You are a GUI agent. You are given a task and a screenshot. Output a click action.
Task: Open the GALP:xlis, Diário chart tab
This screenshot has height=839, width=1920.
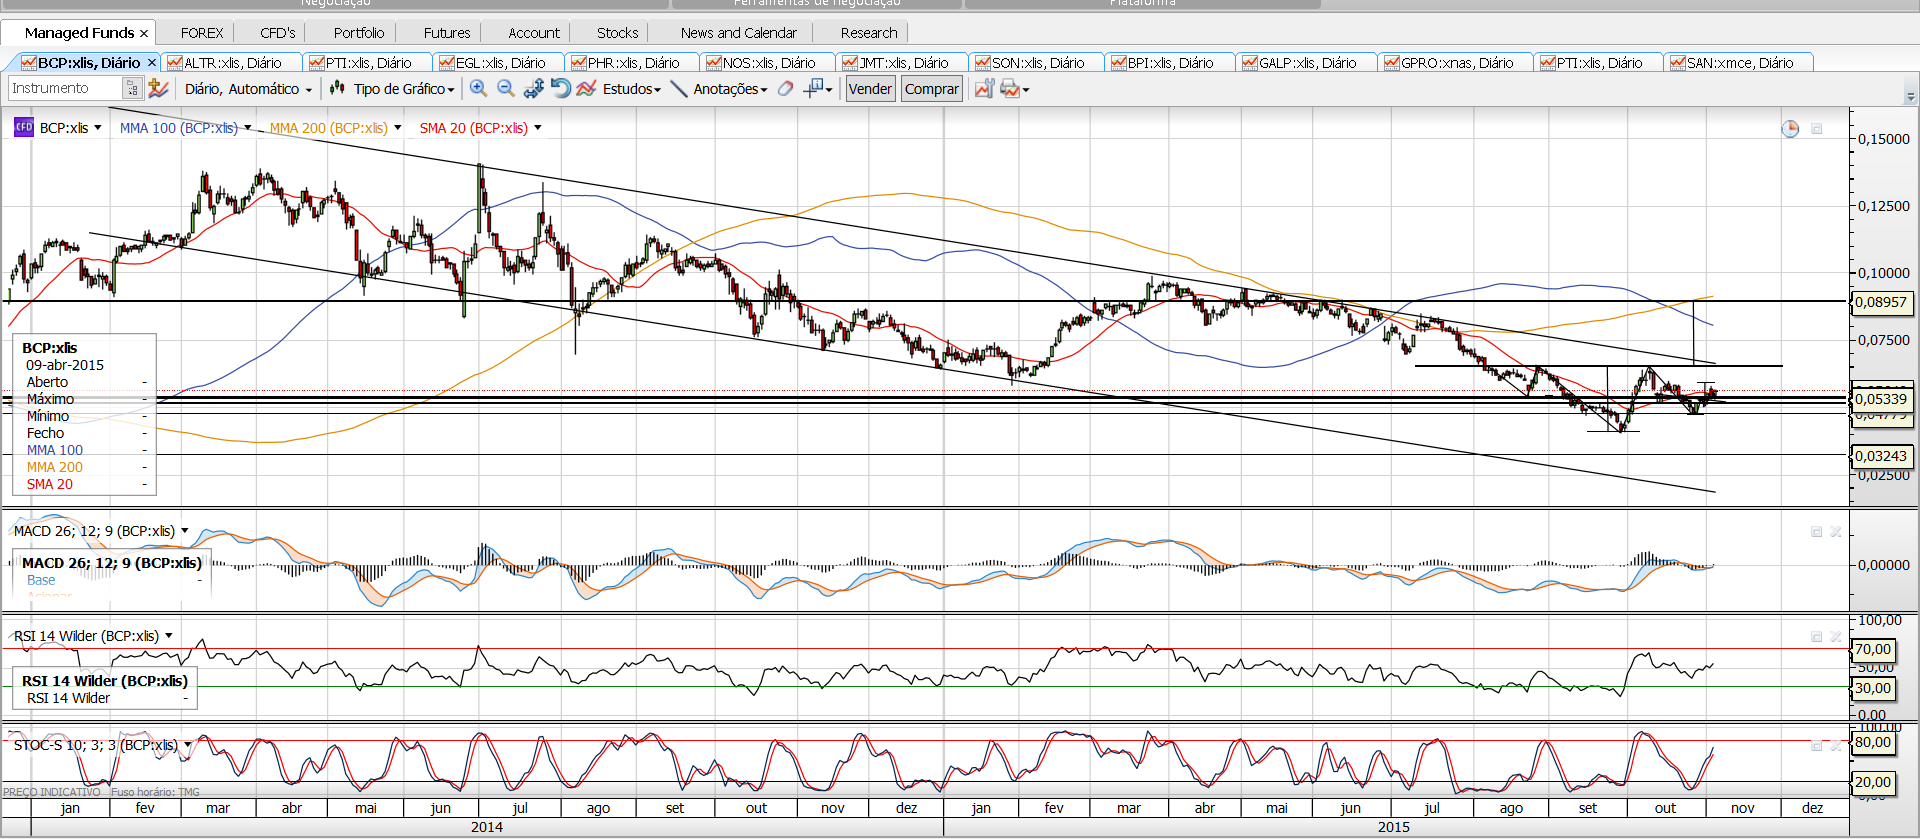pyautogui.click(x=1306, y=63)
